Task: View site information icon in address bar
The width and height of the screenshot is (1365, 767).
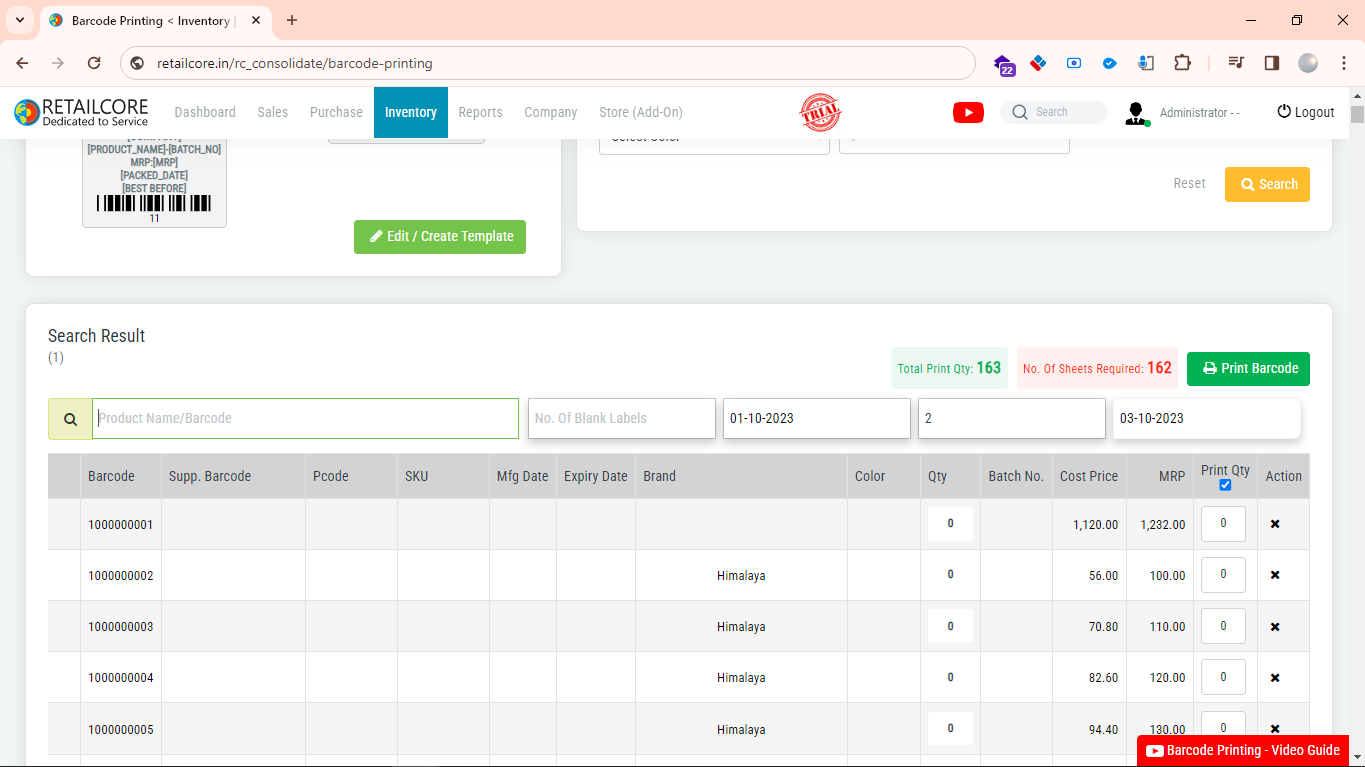Action: pos(138,63)
